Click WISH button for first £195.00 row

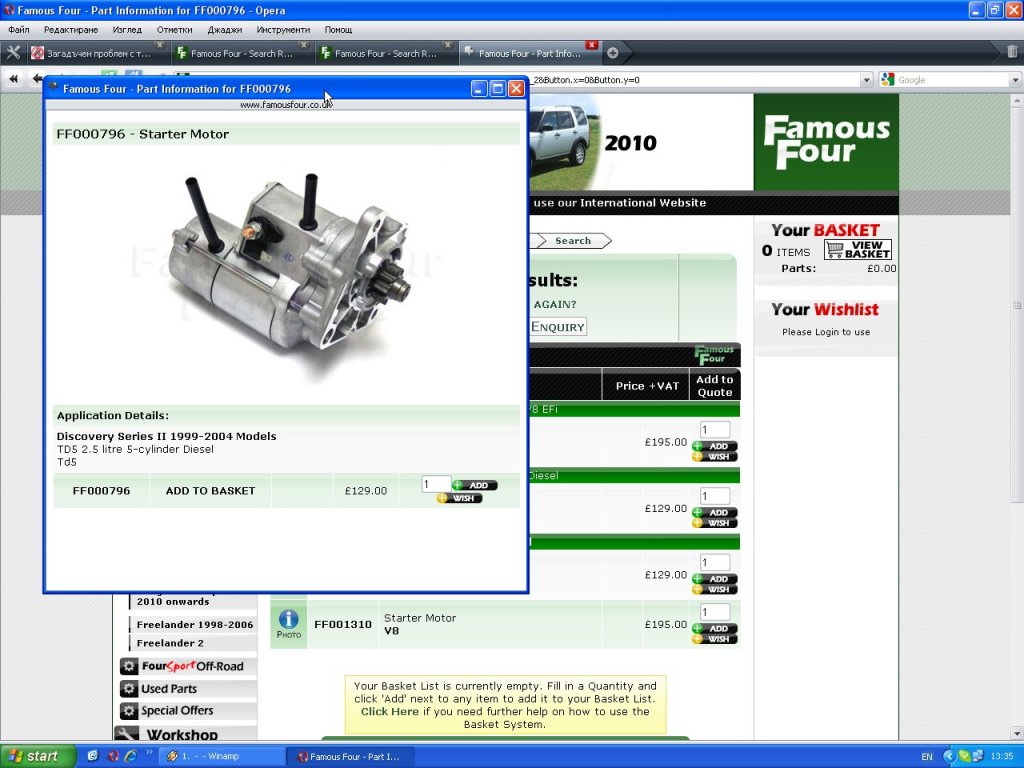[714, 456]
